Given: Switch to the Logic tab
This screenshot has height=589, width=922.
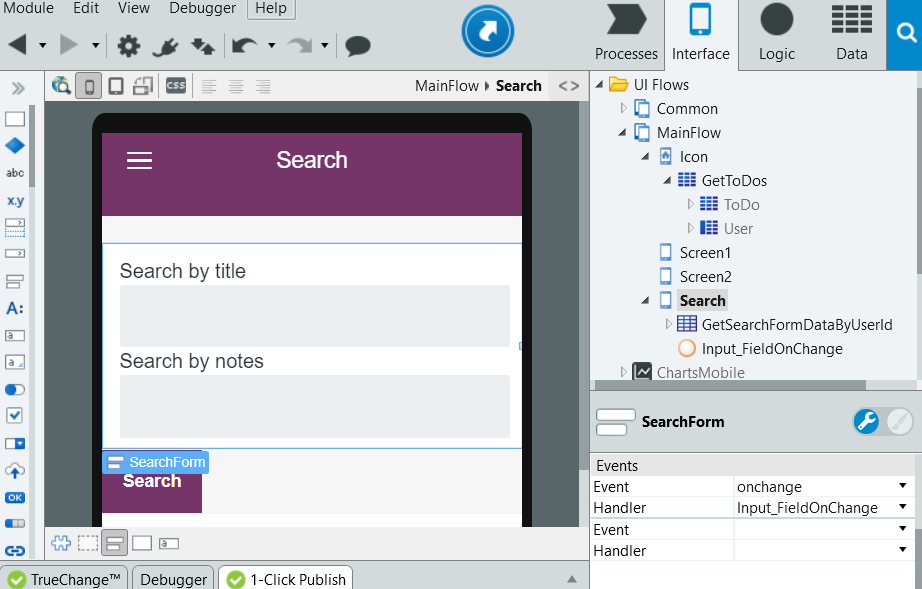Looking at the screenshot, I should pyautogui.click(x=776, y=35).
